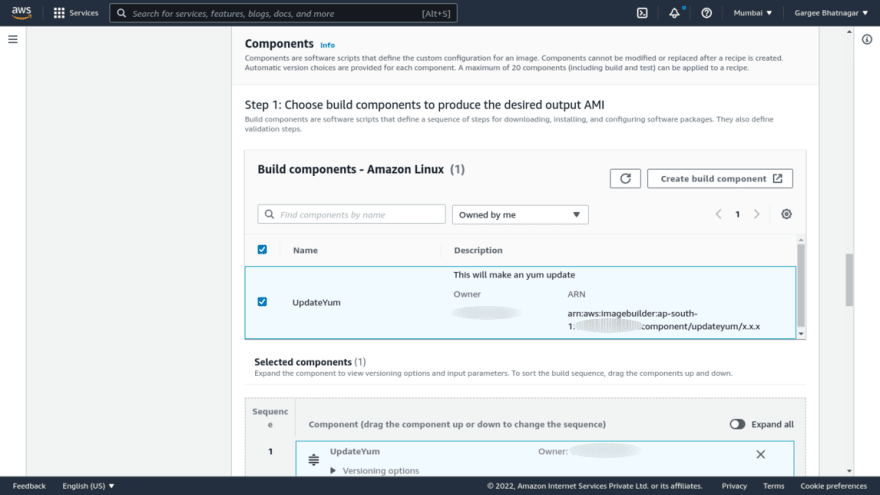Grab the UpdateYum drag handle icon
This screenshot has height=495, width=880.
pos(314,460)
